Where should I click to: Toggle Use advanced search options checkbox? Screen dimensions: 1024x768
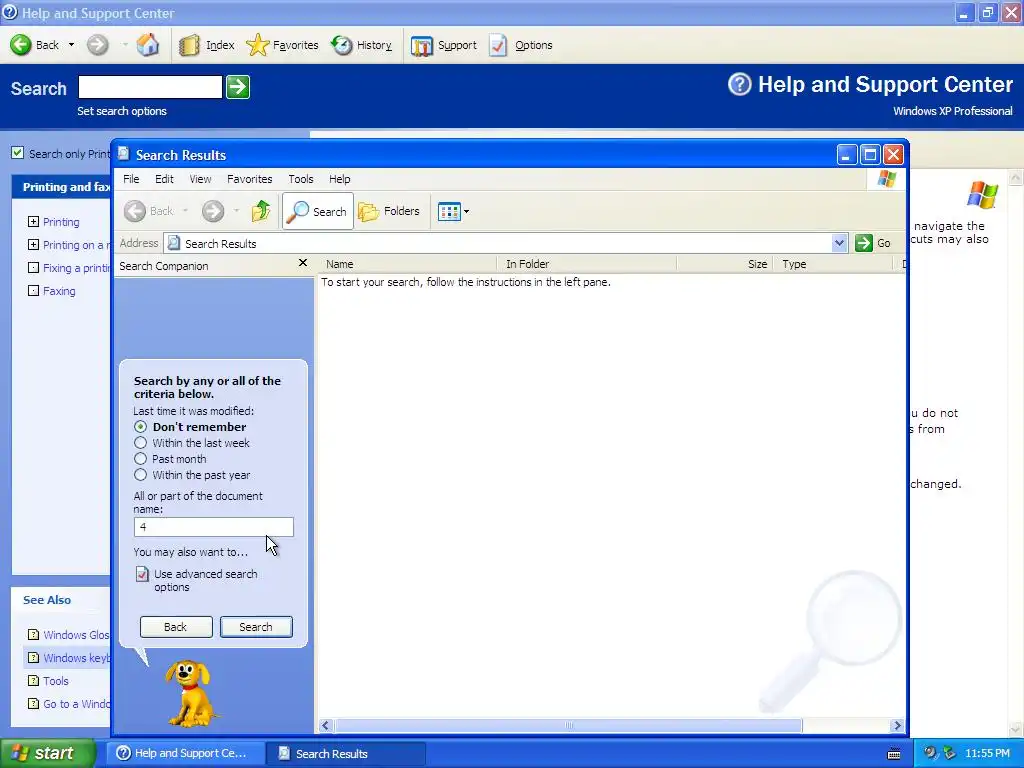pos(142,574)
